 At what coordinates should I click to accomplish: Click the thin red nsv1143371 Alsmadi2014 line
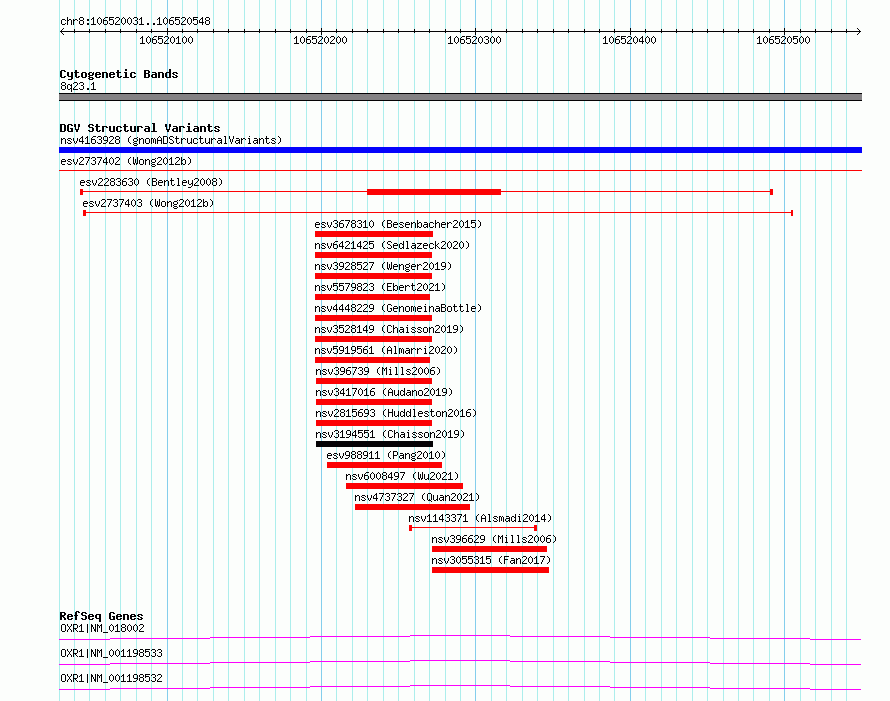(473, 528)
